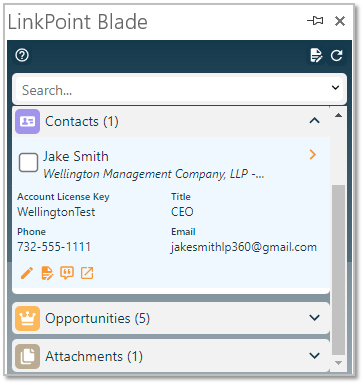
Task: Edit Jake Smith with pencil icon
Action: pos(27,273)
